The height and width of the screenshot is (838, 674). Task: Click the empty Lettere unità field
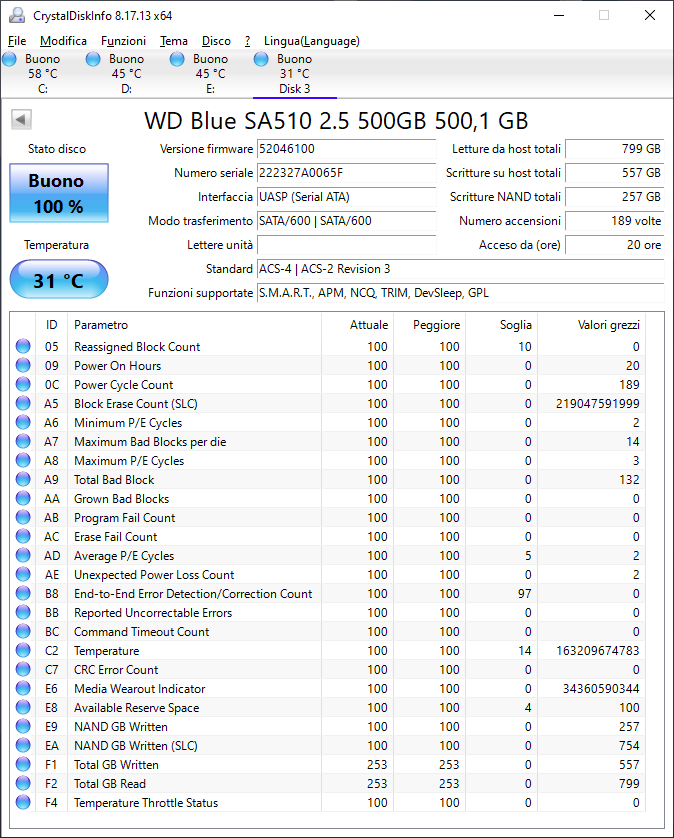pyautogui.click(x=346, y=245)
